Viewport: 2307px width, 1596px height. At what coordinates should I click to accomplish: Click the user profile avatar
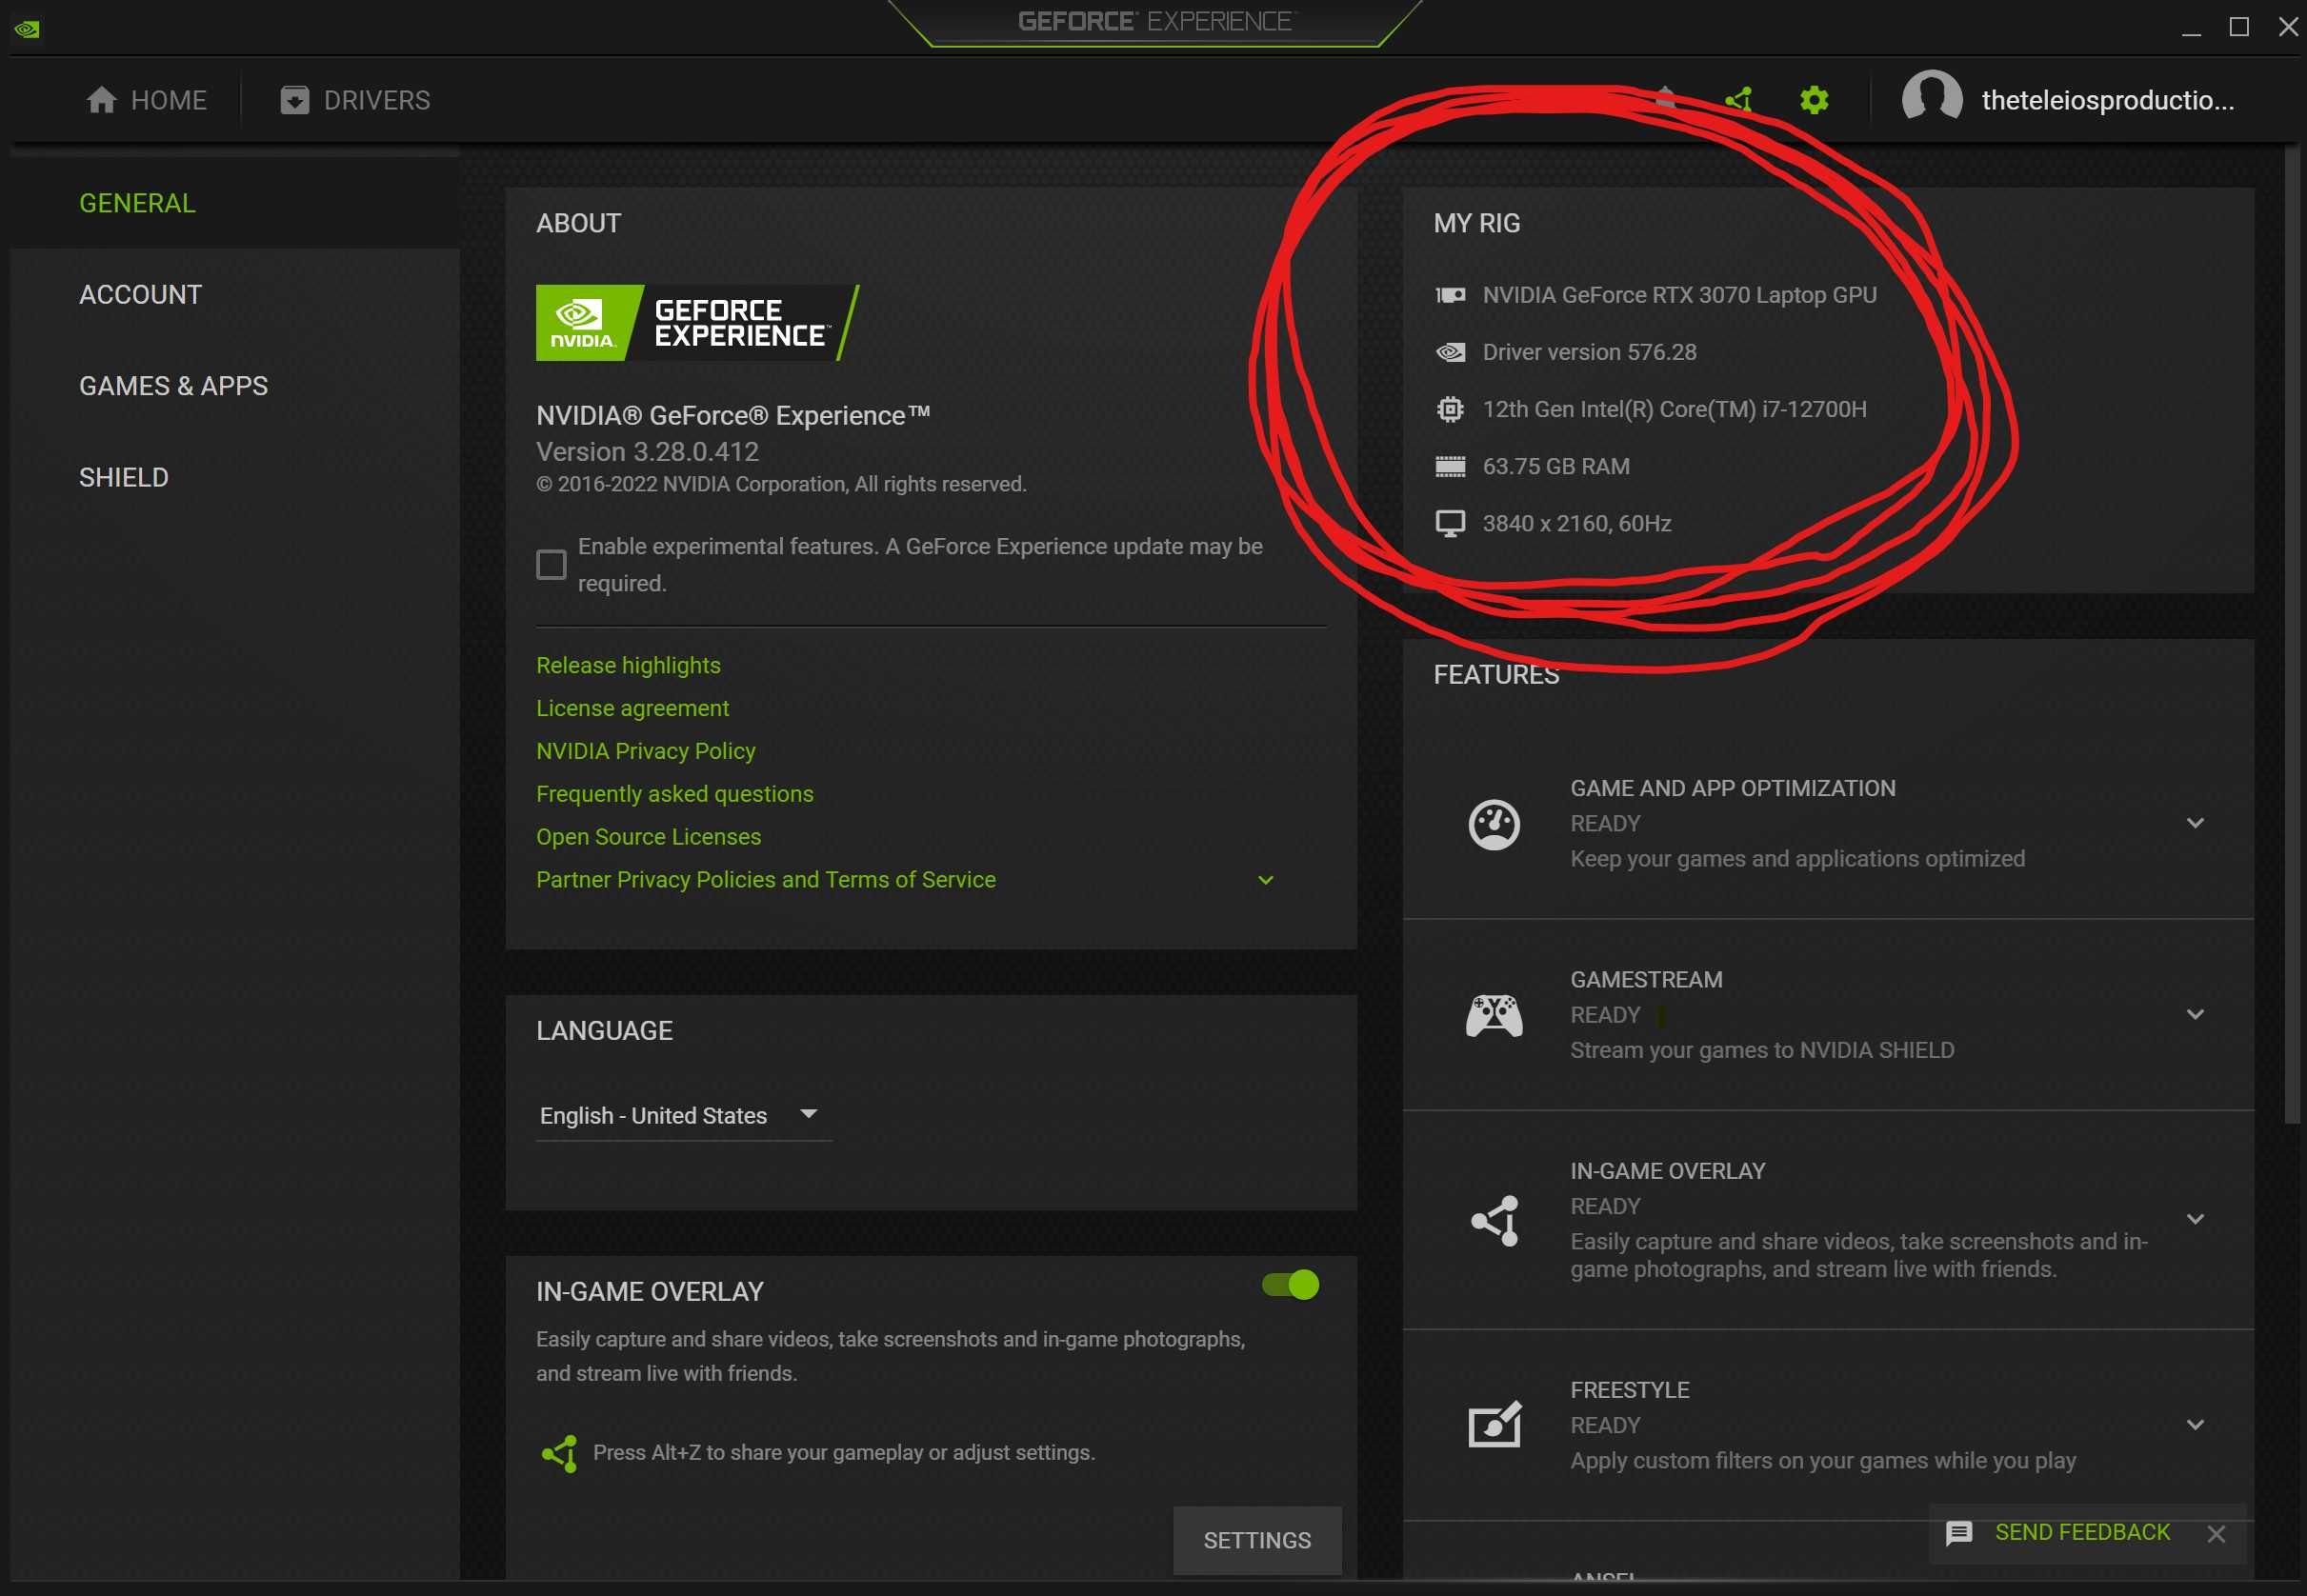pyautogui.click(x=1931, y=99)
